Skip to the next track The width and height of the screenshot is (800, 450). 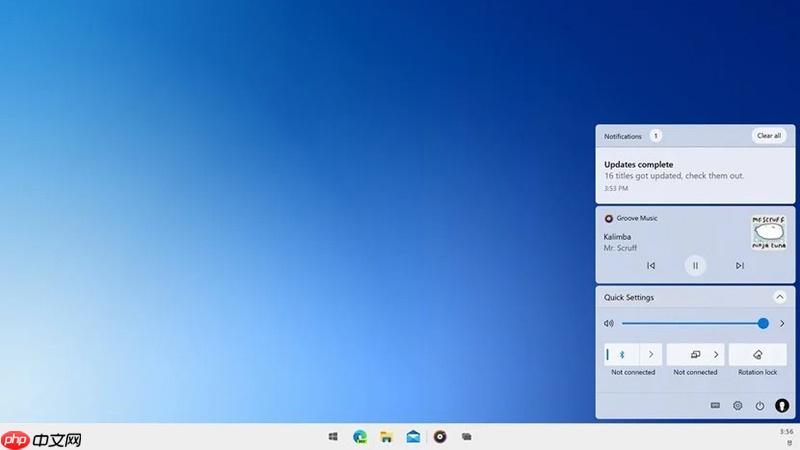tap(740, 265)
